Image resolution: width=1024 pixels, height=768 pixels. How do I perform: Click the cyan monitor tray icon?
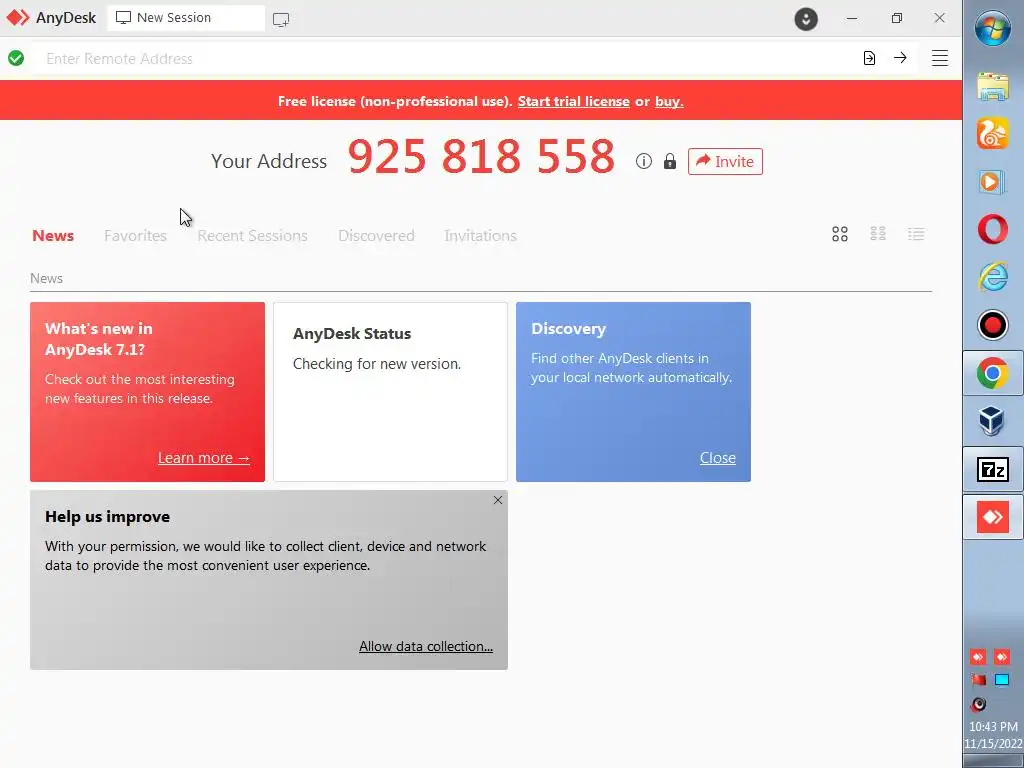[x=1002, y=680]
